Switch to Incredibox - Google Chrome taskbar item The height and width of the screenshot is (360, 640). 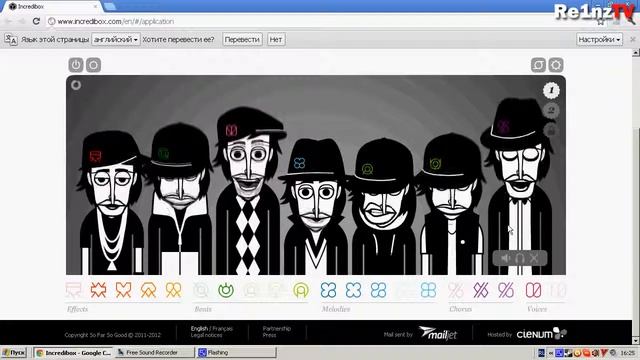[73, 353]
